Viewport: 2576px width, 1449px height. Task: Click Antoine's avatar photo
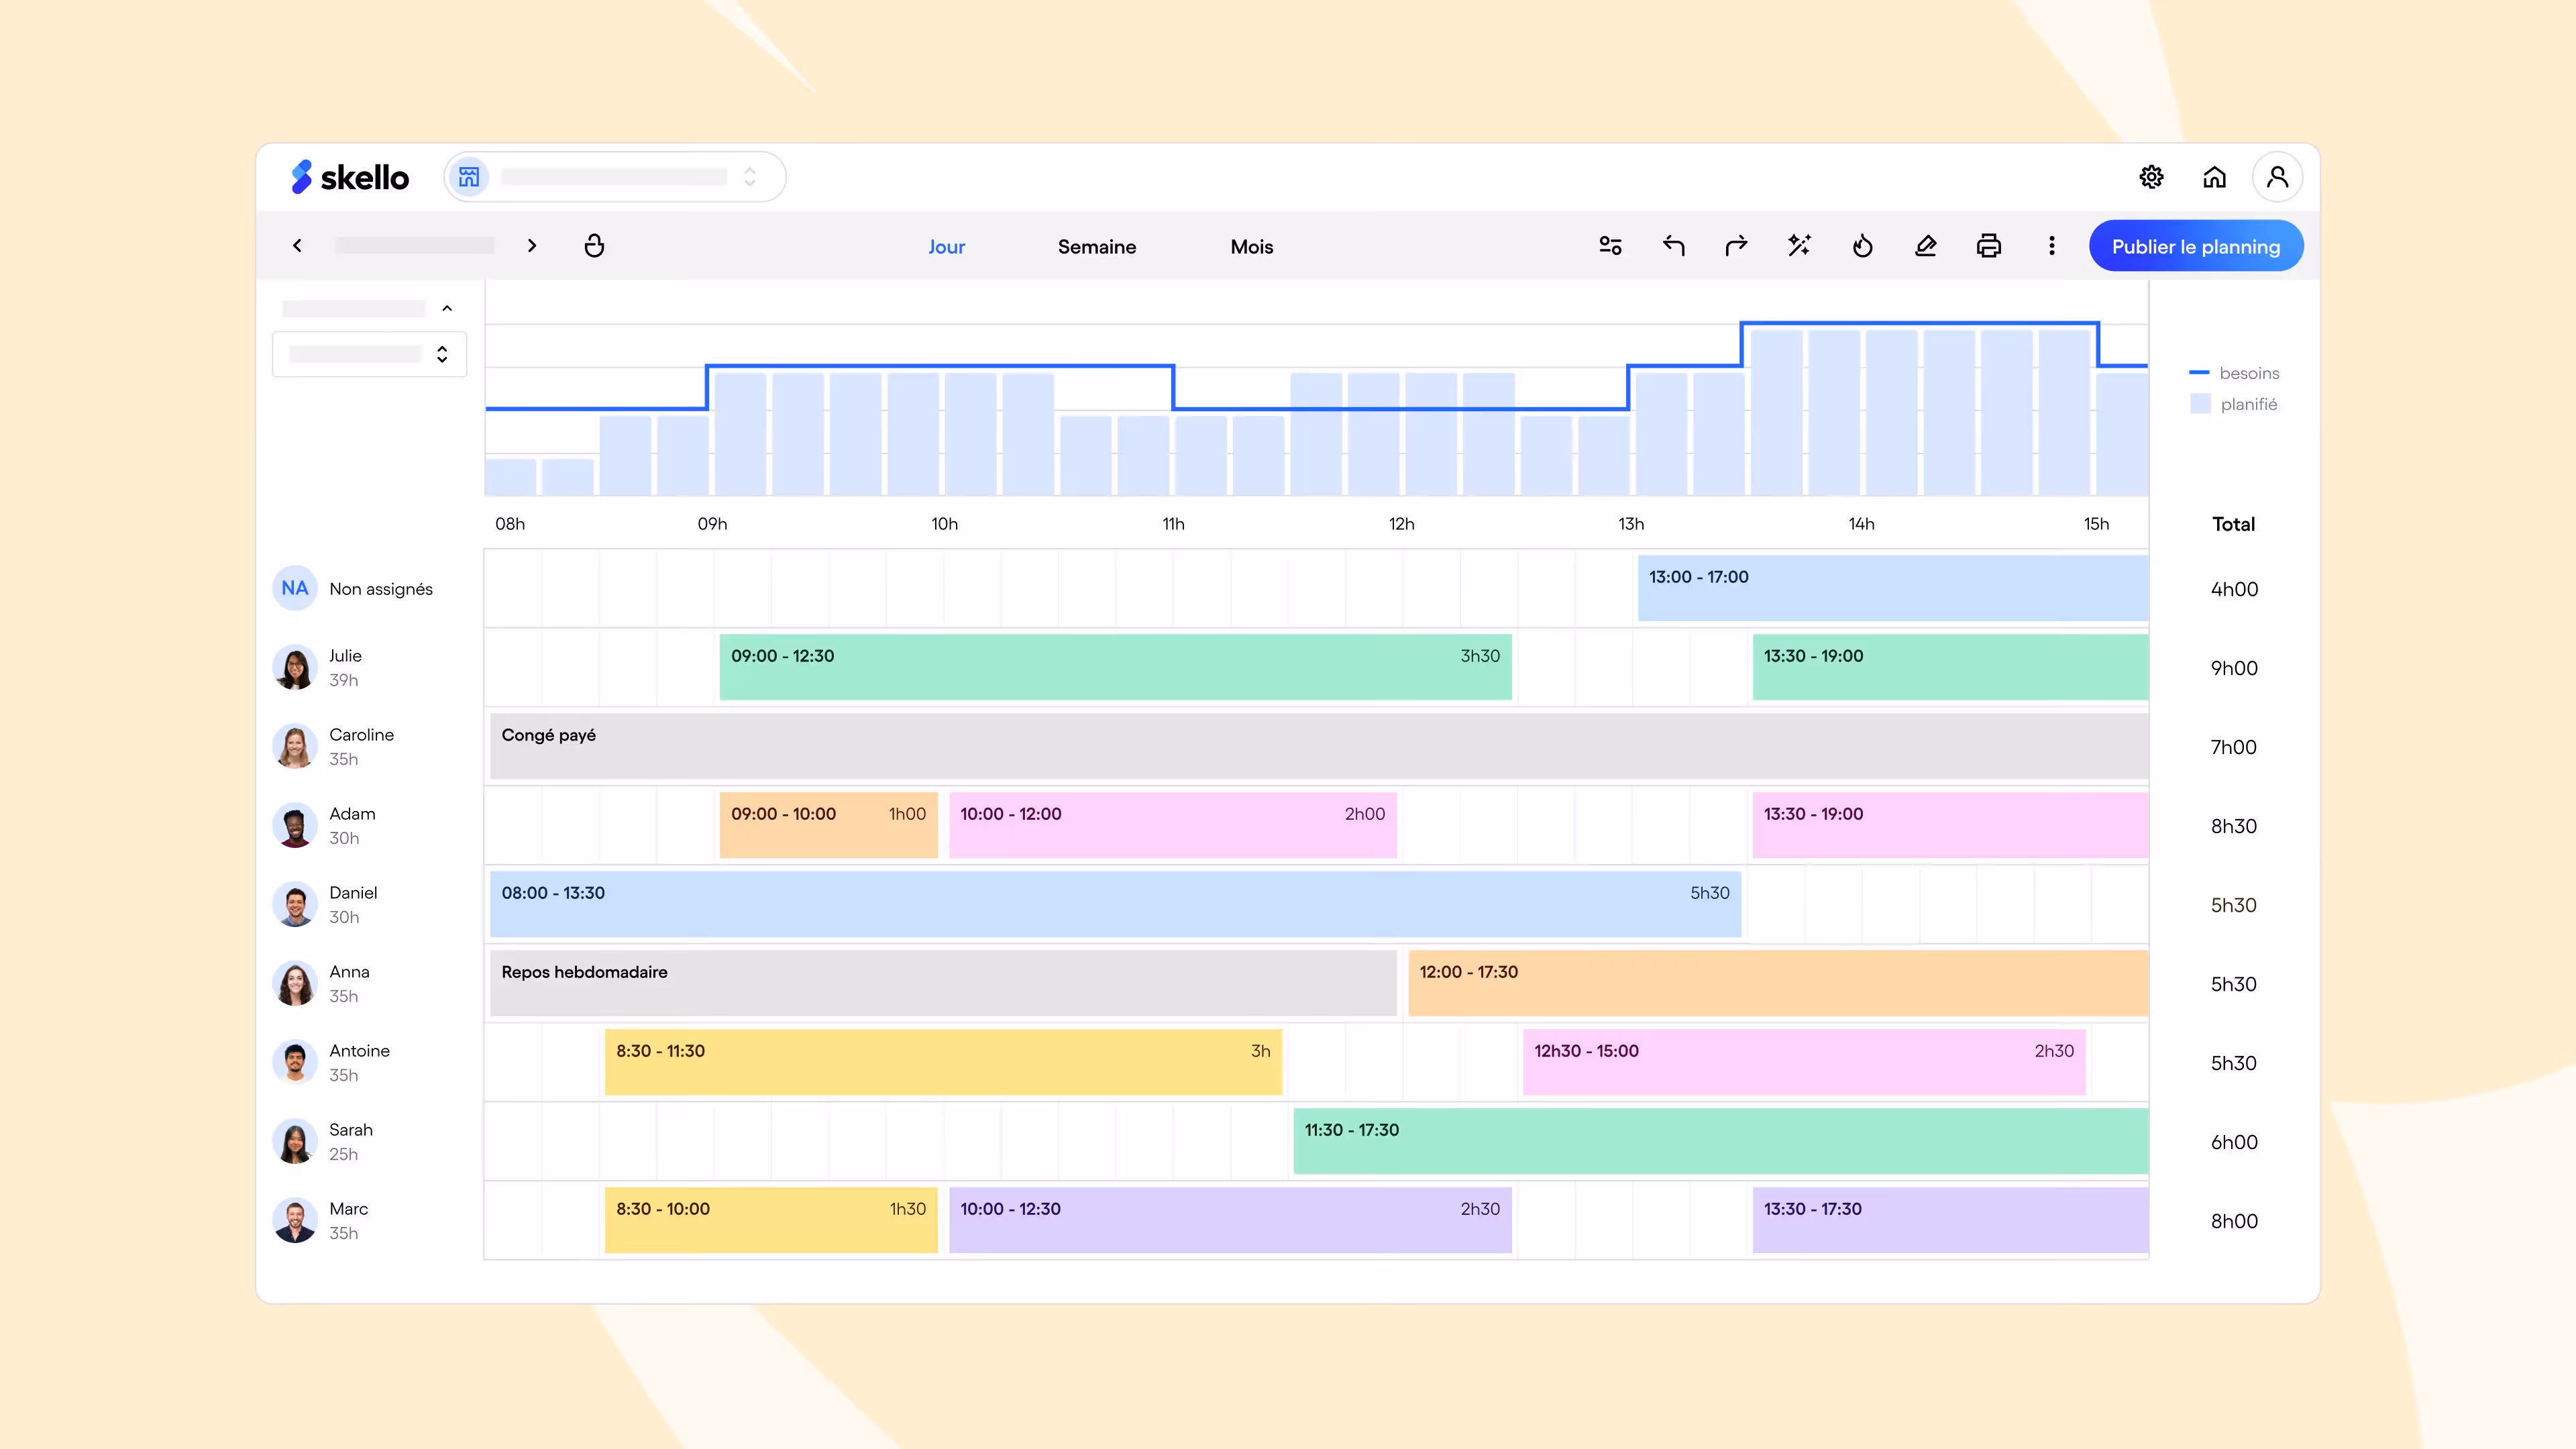[295, 1062]
